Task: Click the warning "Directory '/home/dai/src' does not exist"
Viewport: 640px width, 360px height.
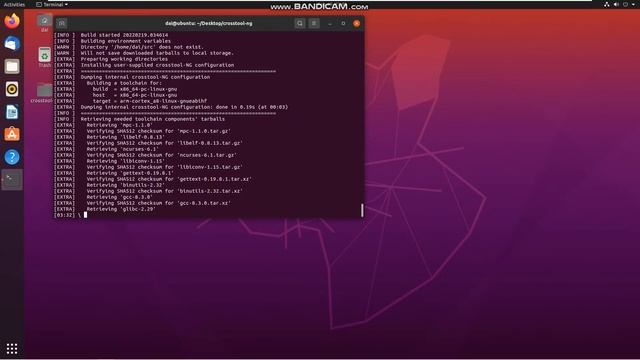Action: (x=142, y=47)
